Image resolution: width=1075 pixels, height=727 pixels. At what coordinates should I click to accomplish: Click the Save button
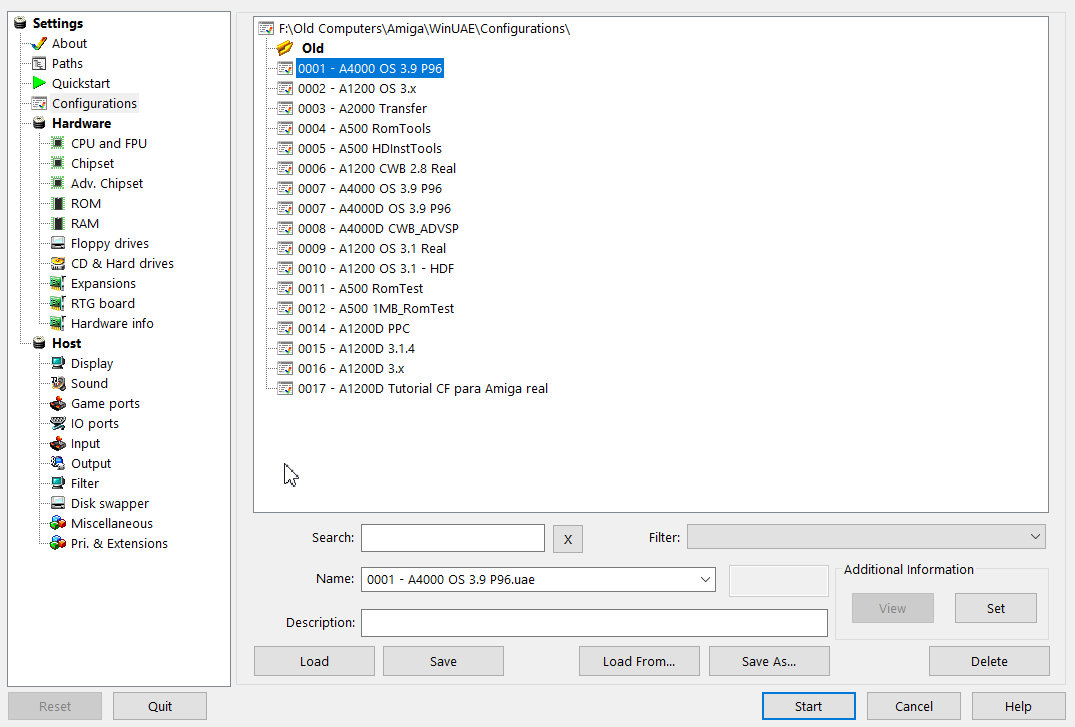pos(443,661)
